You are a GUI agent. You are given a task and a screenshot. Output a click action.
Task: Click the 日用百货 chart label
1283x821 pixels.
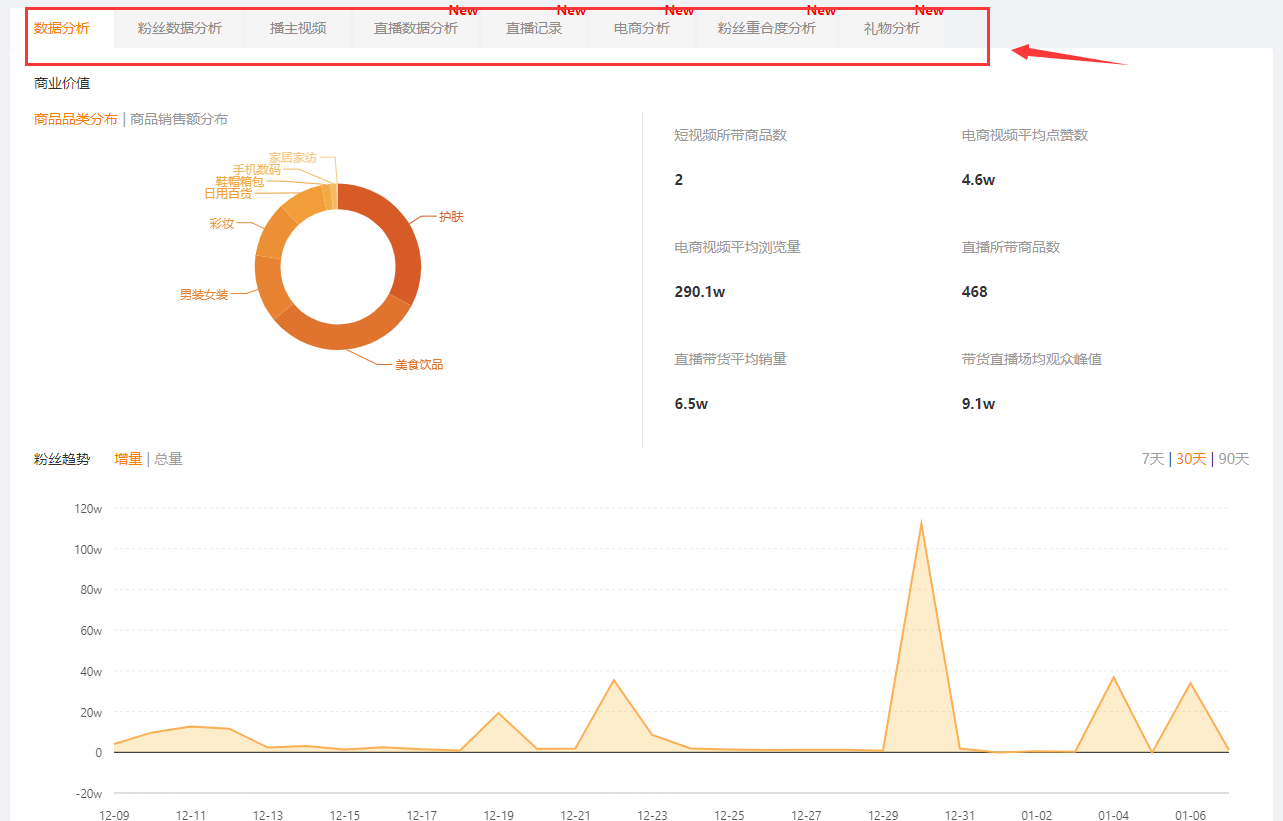click(228, 194)
